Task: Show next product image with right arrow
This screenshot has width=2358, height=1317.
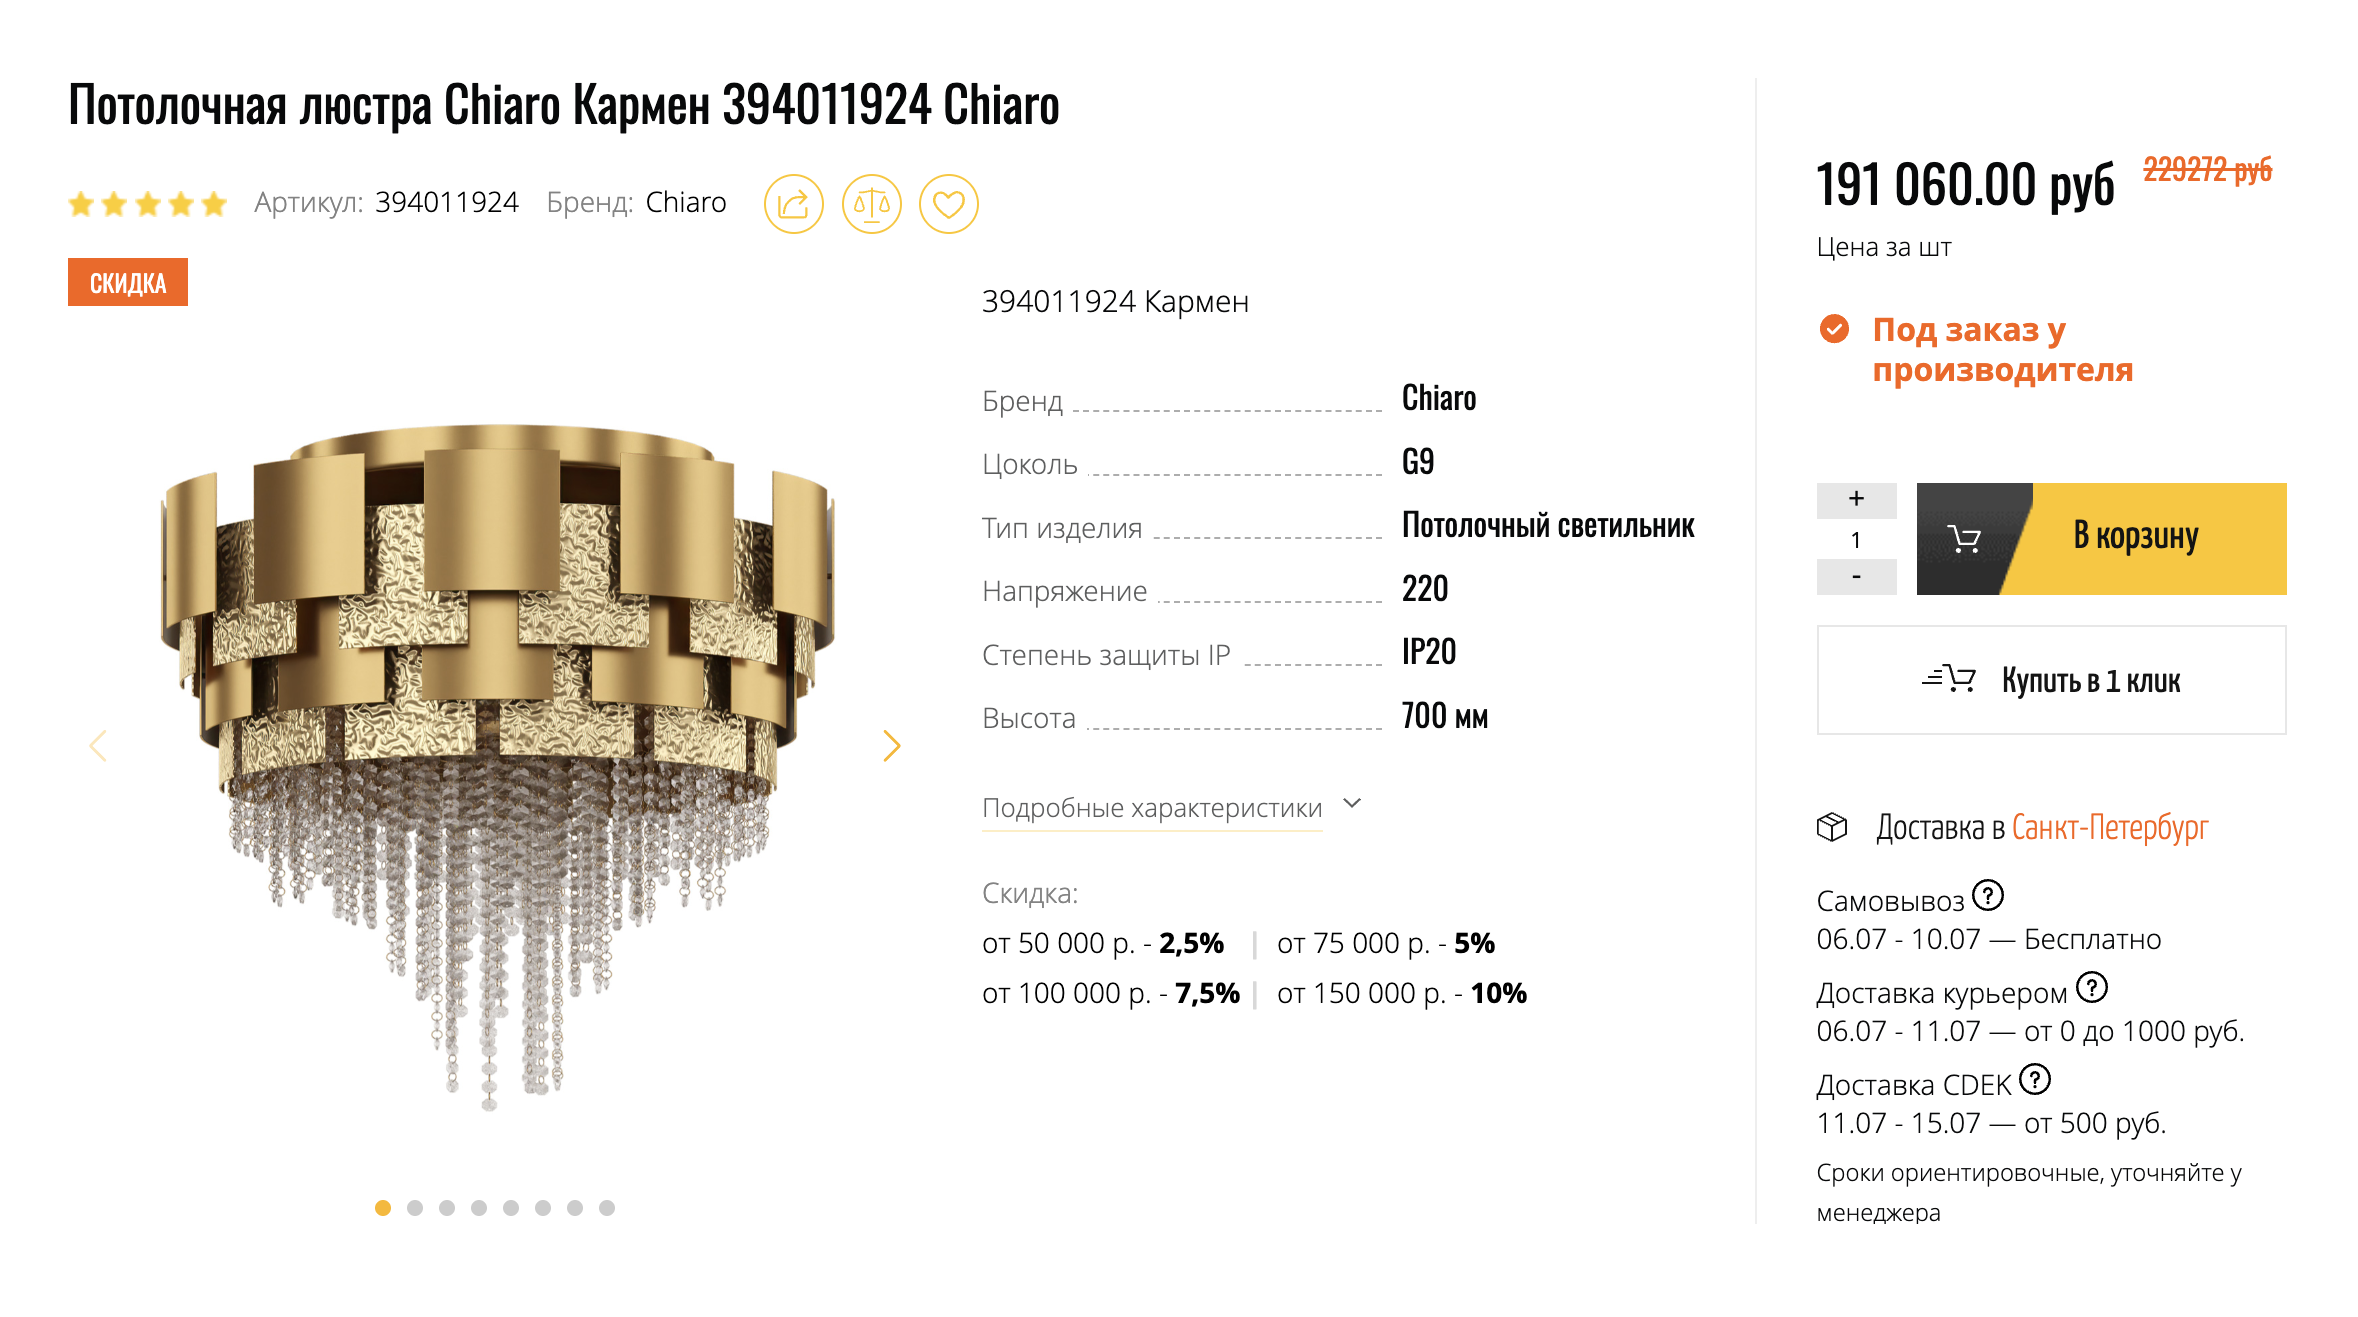Action: (x=892, y=745)
